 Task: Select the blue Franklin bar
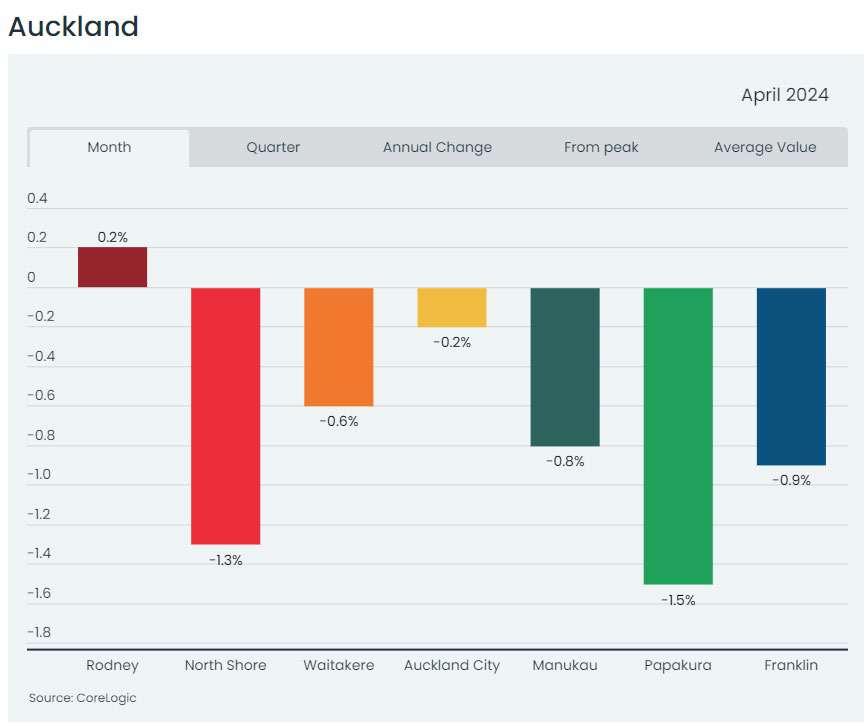[791, 377]
